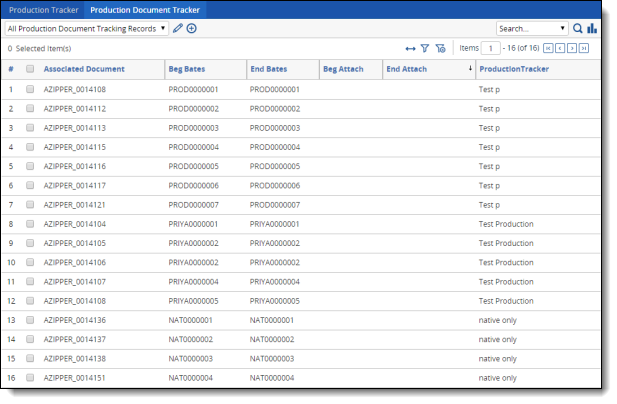Click Beg Bates cell PRIYA0000001
Image resolution: width=617 pixels, height=404 pixels.
point(193,224)
